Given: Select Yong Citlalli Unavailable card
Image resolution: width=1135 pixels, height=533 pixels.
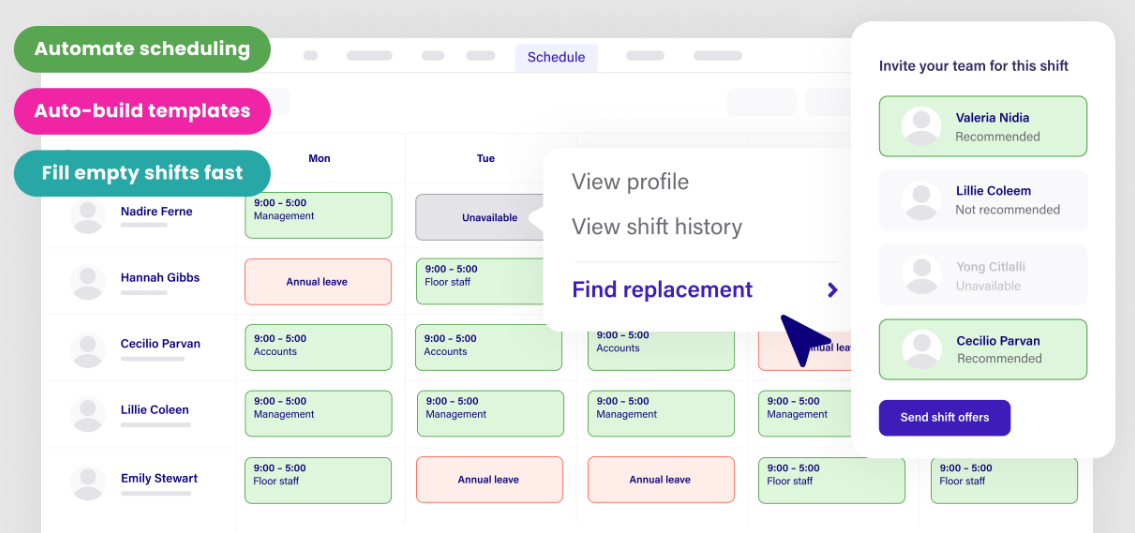Looking at the screenshot, I should 983,274.
